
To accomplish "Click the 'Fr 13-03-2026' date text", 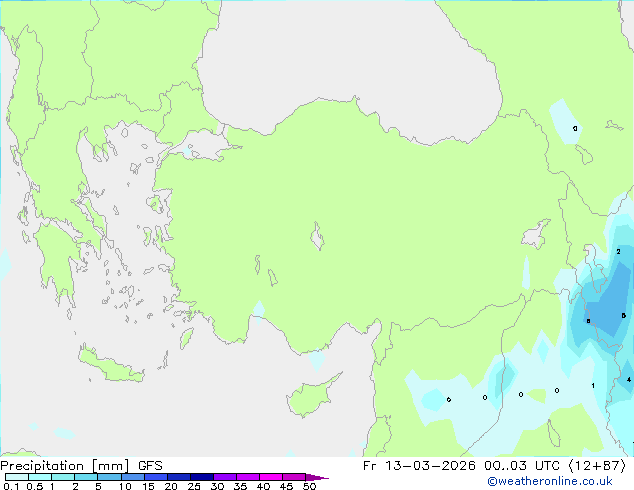I will click(x=419, y=466).
